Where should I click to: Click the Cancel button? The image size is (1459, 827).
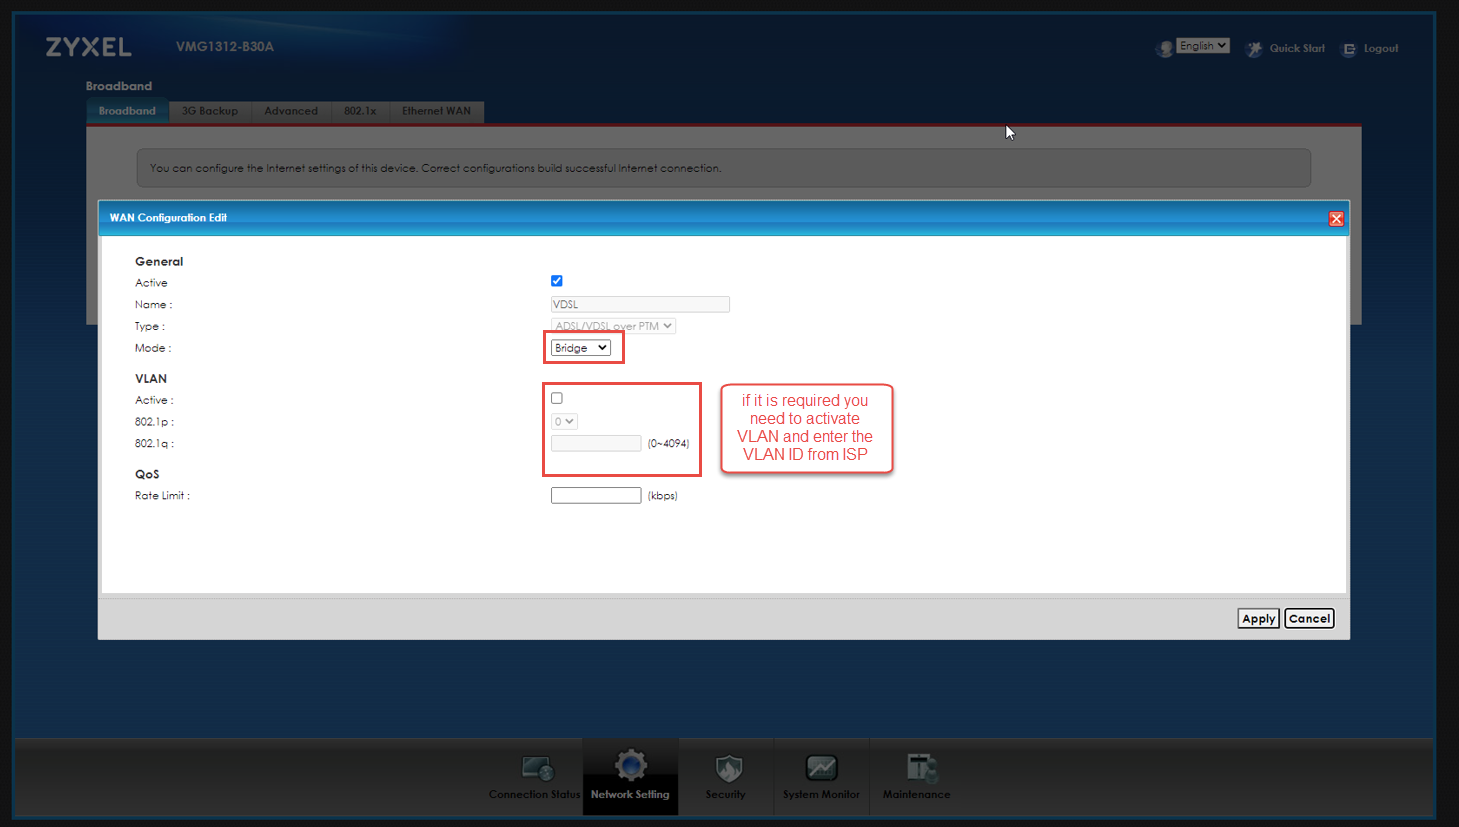(x=1309, y=619)
